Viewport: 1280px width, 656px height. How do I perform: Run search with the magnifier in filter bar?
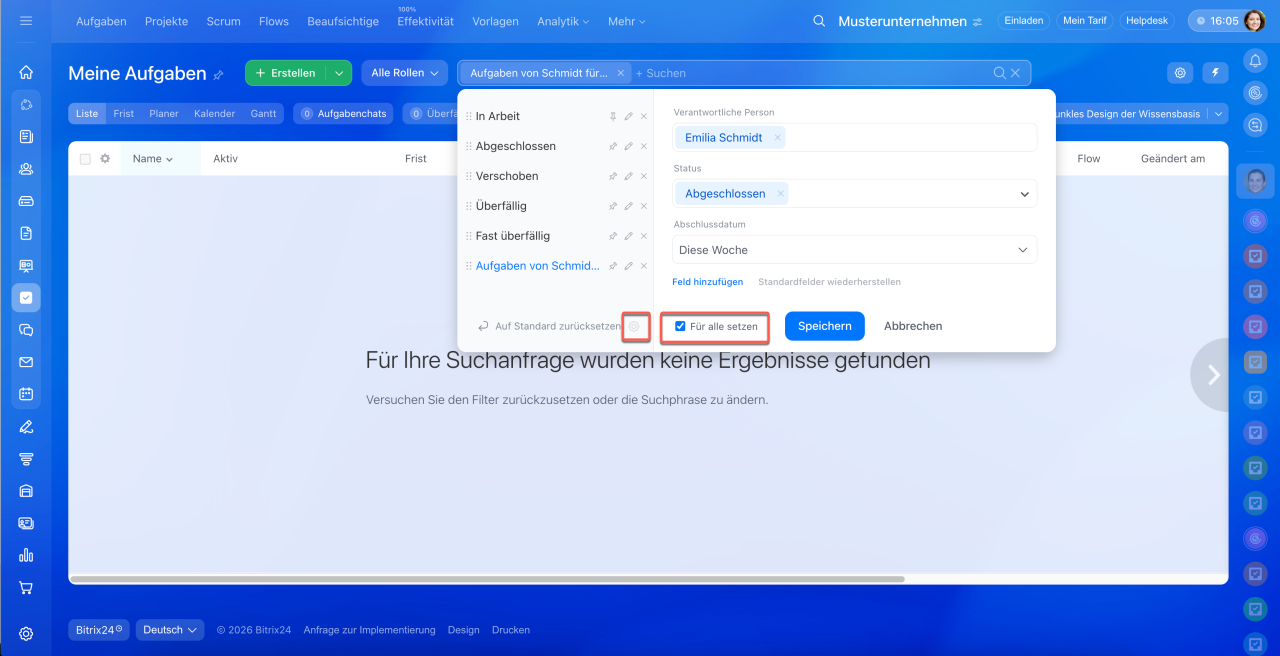[999, 73]
